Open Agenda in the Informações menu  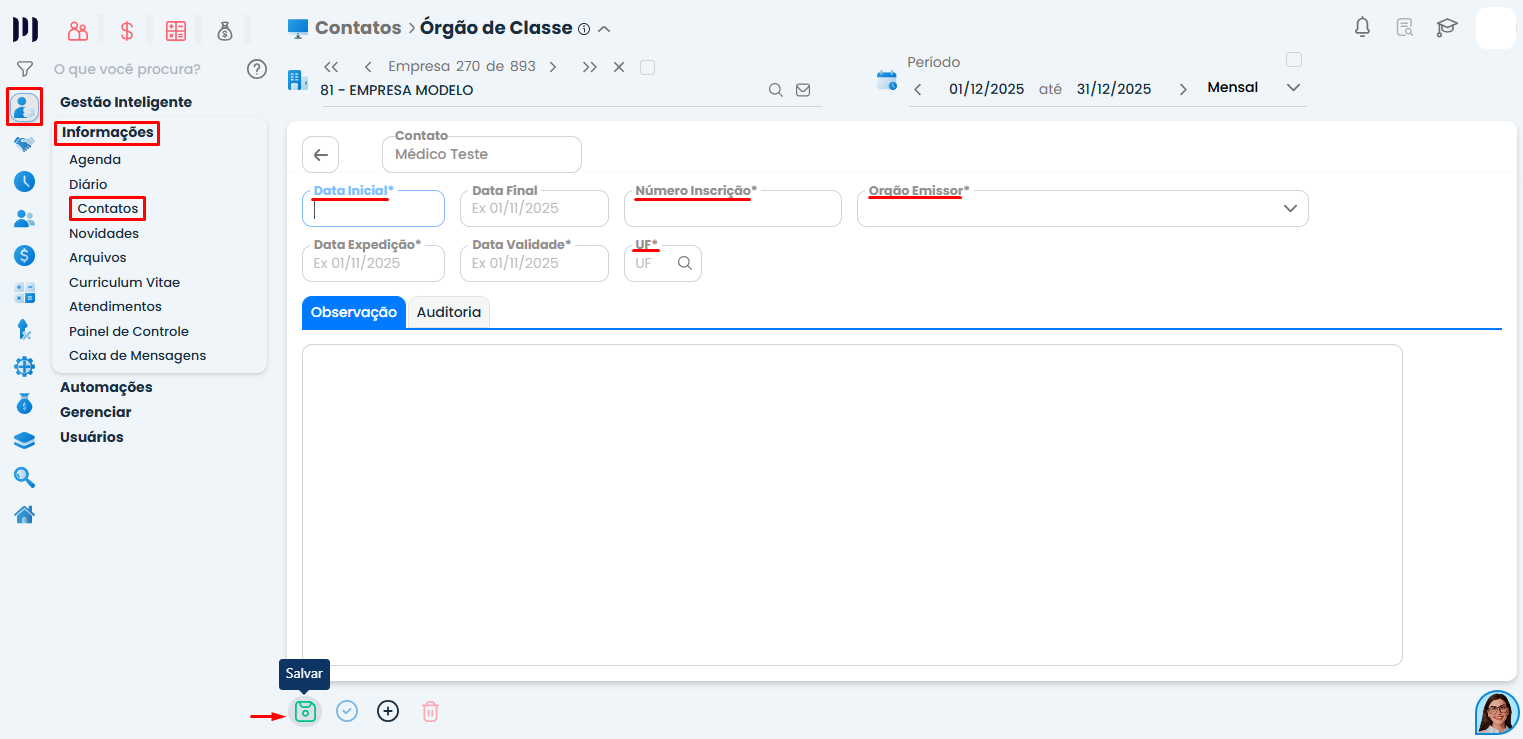click(95, 159)
